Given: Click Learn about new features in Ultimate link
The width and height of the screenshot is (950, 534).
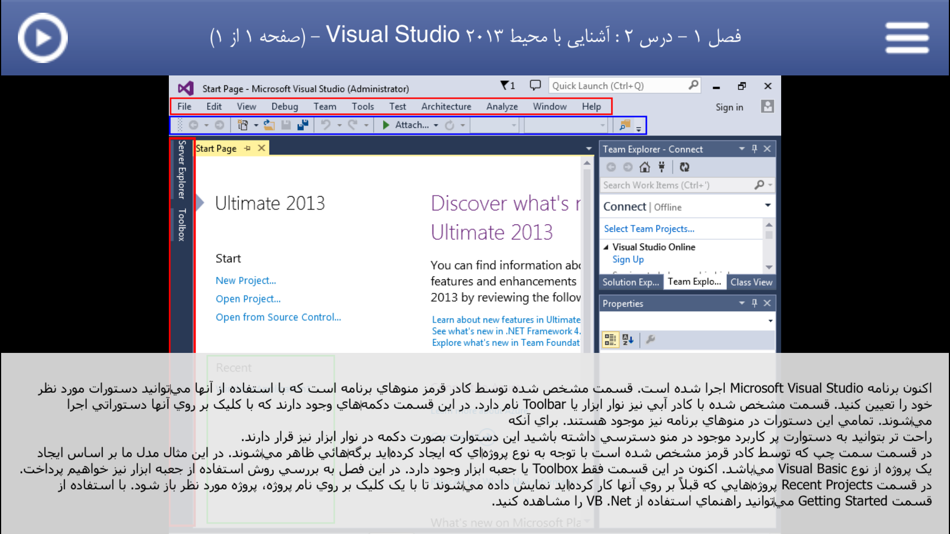Looking at the screenshot, I should (506, 319).
